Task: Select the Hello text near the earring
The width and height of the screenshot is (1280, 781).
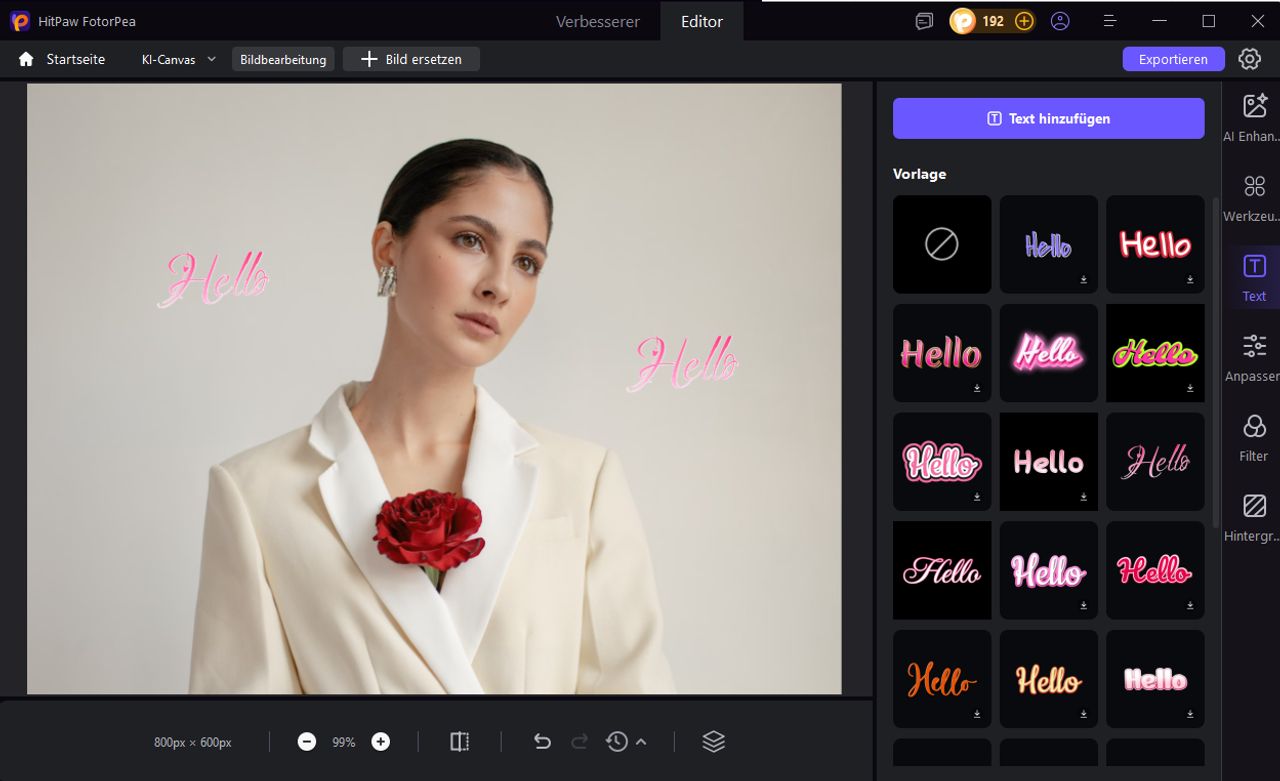Action: 214,278
